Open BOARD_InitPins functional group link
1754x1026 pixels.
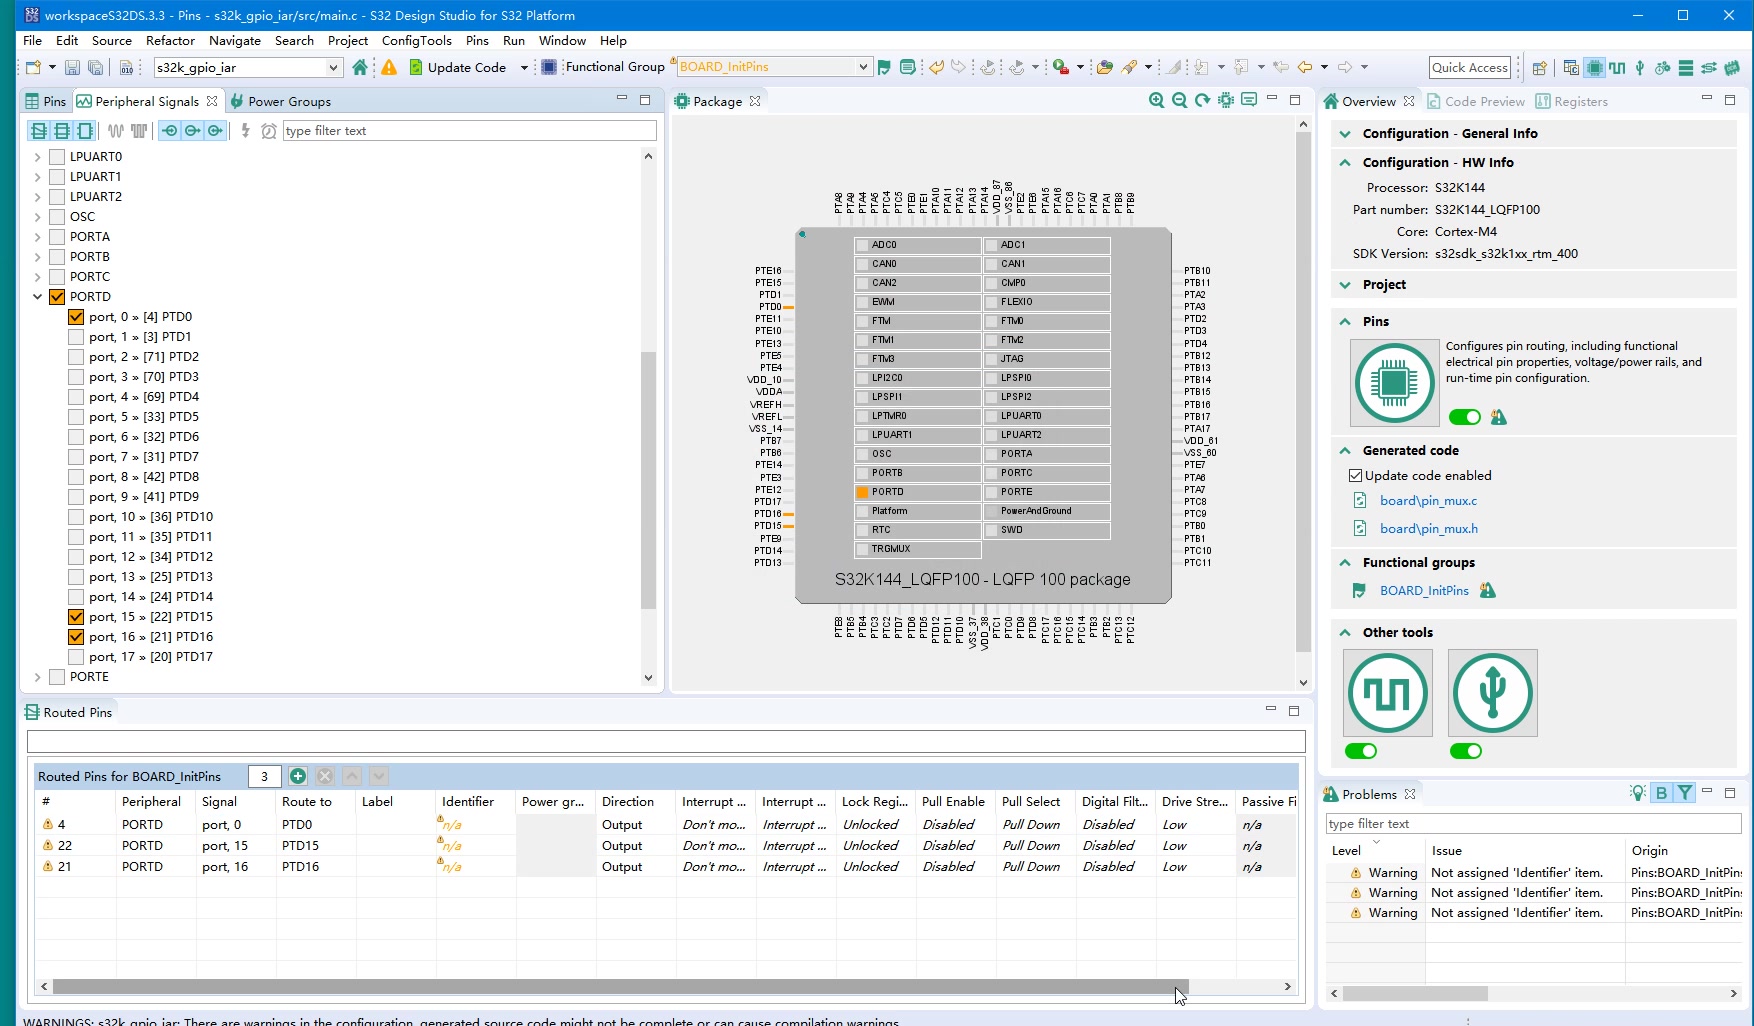point(1424,591)
